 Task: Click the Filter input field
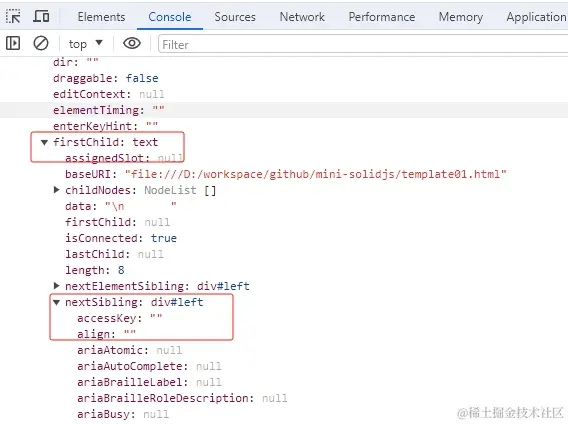(x=363, y=44)
